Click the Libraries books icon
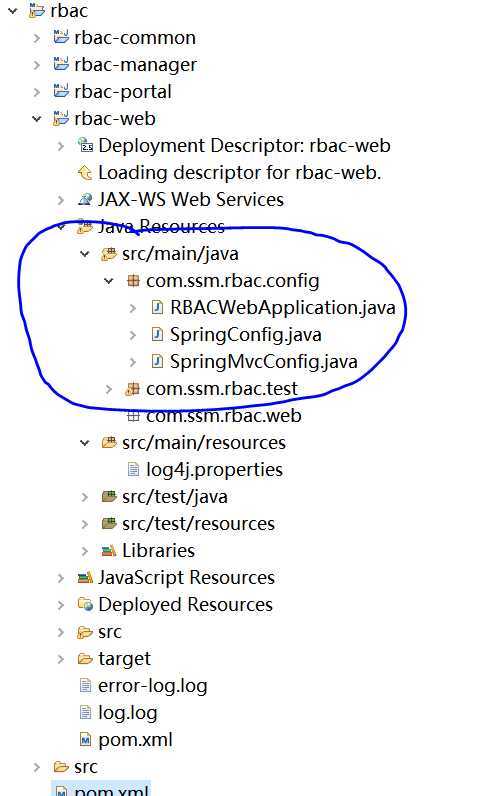This screenshot has height=796, width=478. [x=109, y=550]
